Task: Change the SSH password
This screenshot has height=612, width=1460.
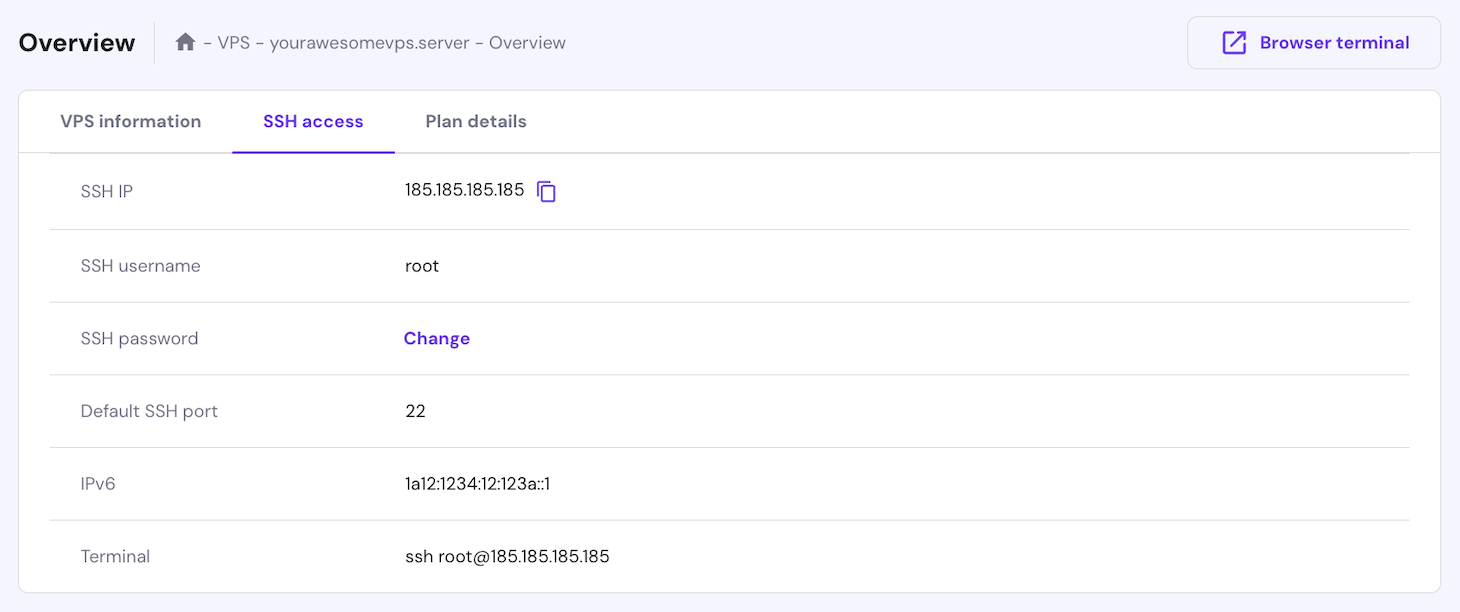Action: [437, 338]
